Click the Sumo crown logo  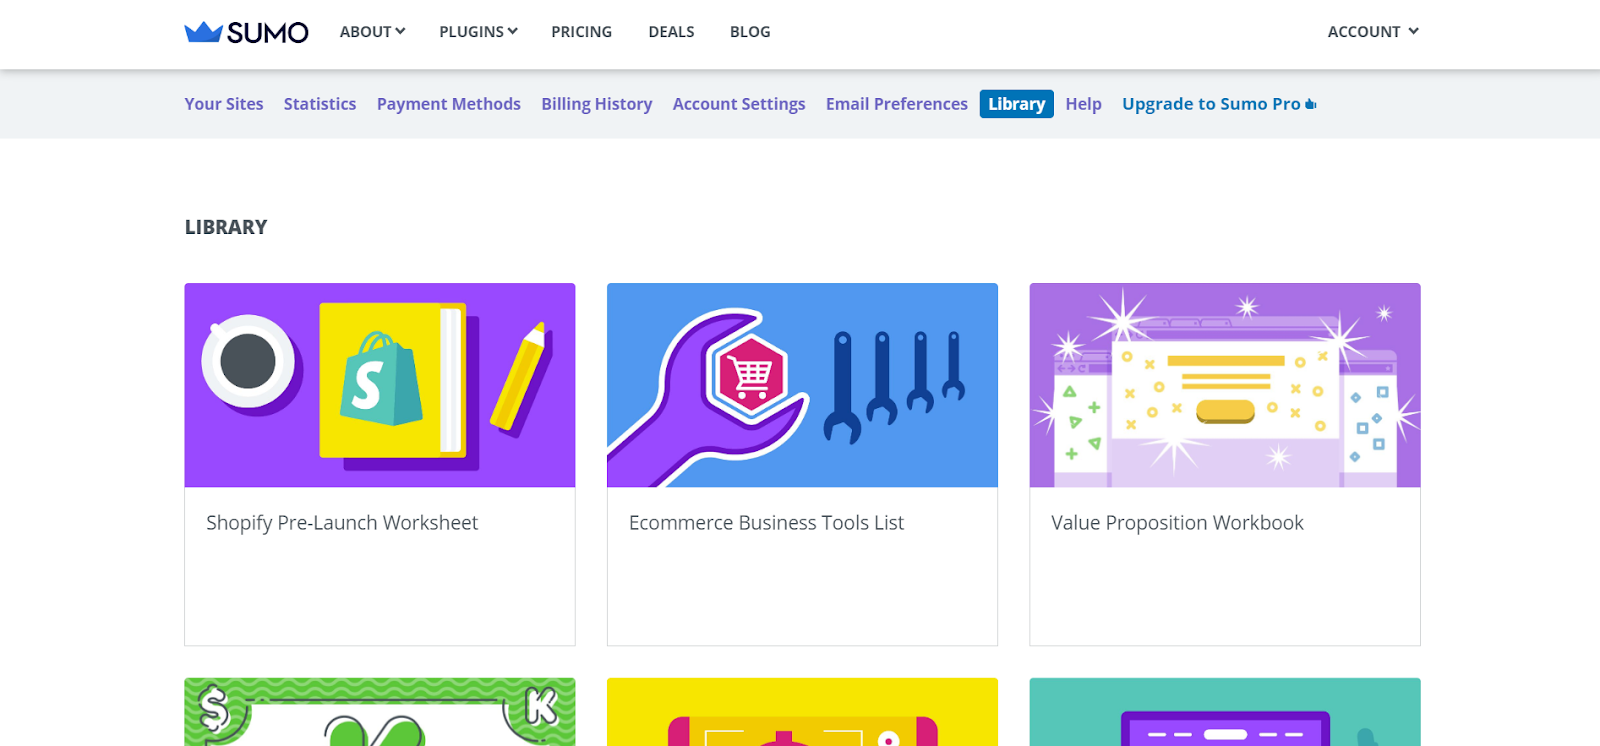pos(246,32)
